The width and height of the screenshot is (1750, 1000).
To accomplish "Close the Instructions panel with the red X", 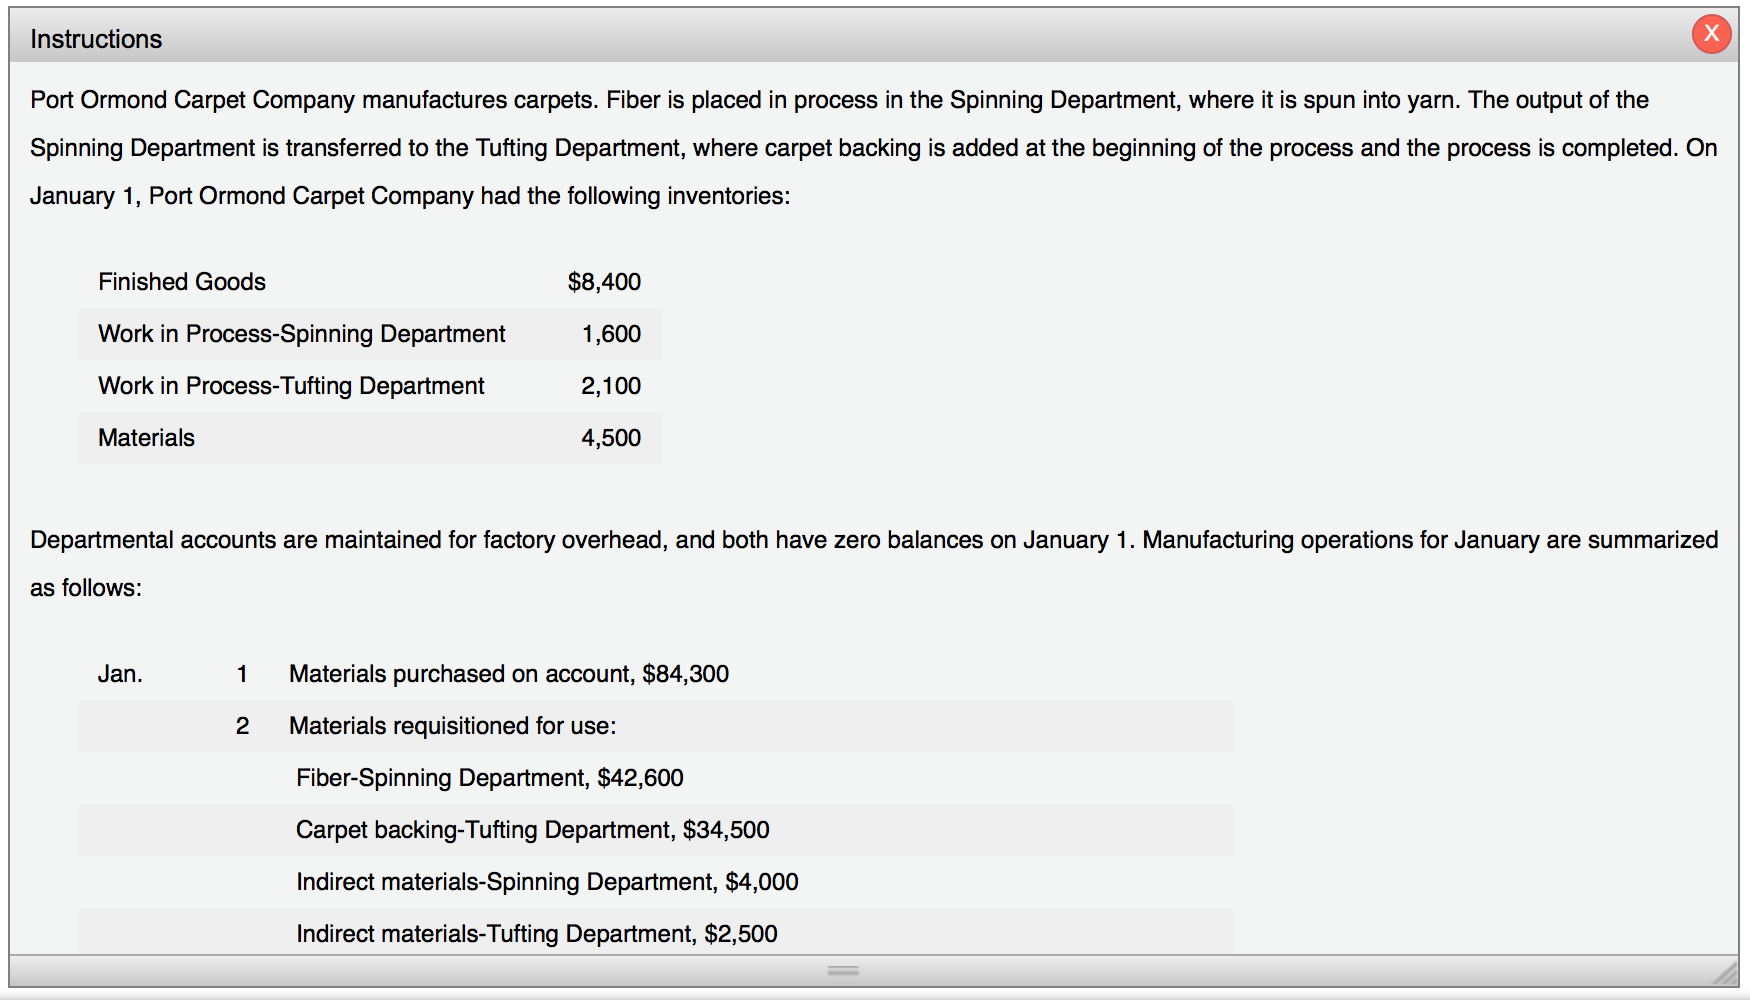I will [1711, 34].
